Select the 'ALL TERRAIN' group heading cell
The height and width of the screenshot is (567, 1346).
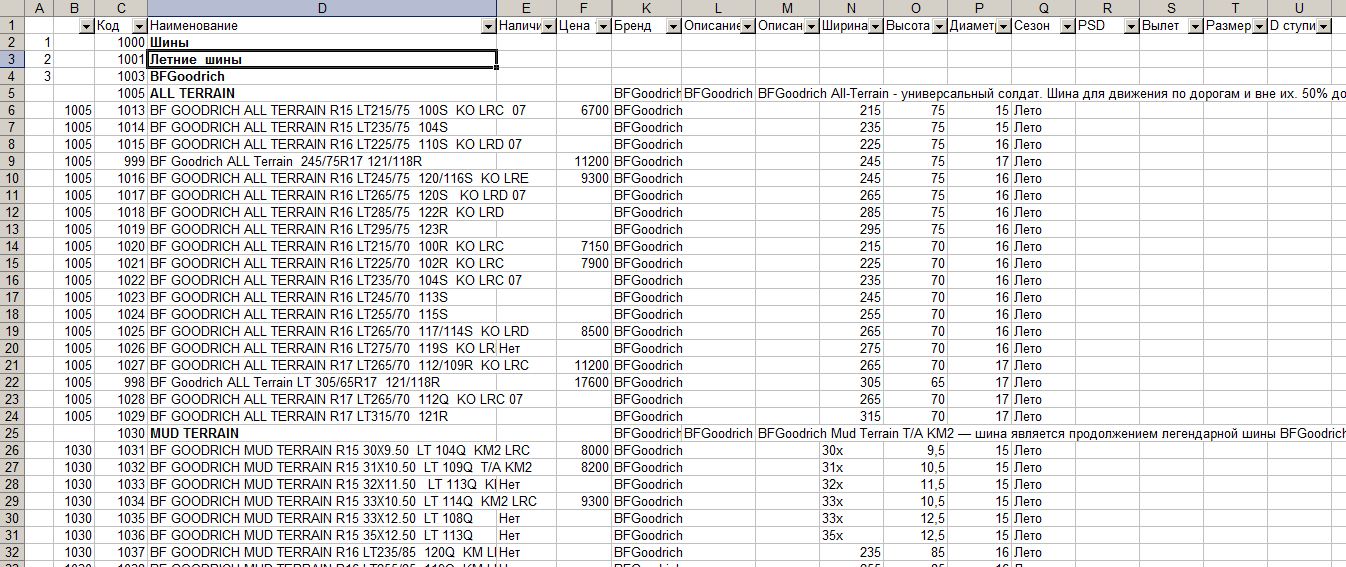(322, 93)
